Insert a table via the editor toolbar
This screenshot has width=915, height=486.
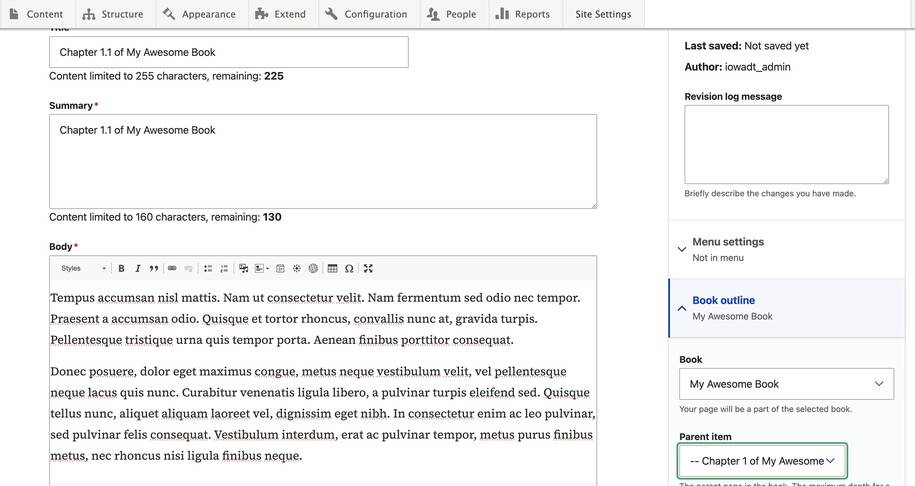pos(332,268)
